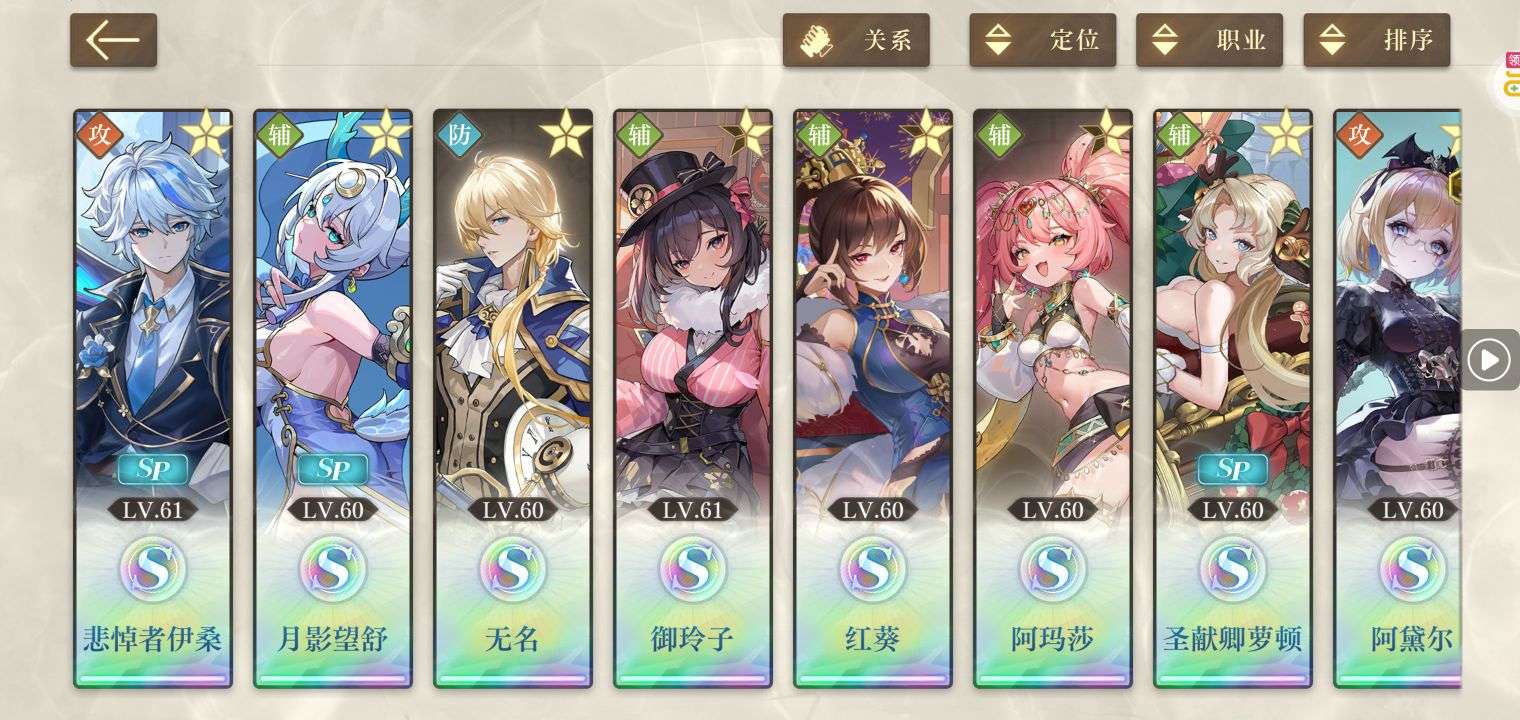Go back using the arrow button
Viewport: 1520px width, 720px height.
tap(113, 40)
